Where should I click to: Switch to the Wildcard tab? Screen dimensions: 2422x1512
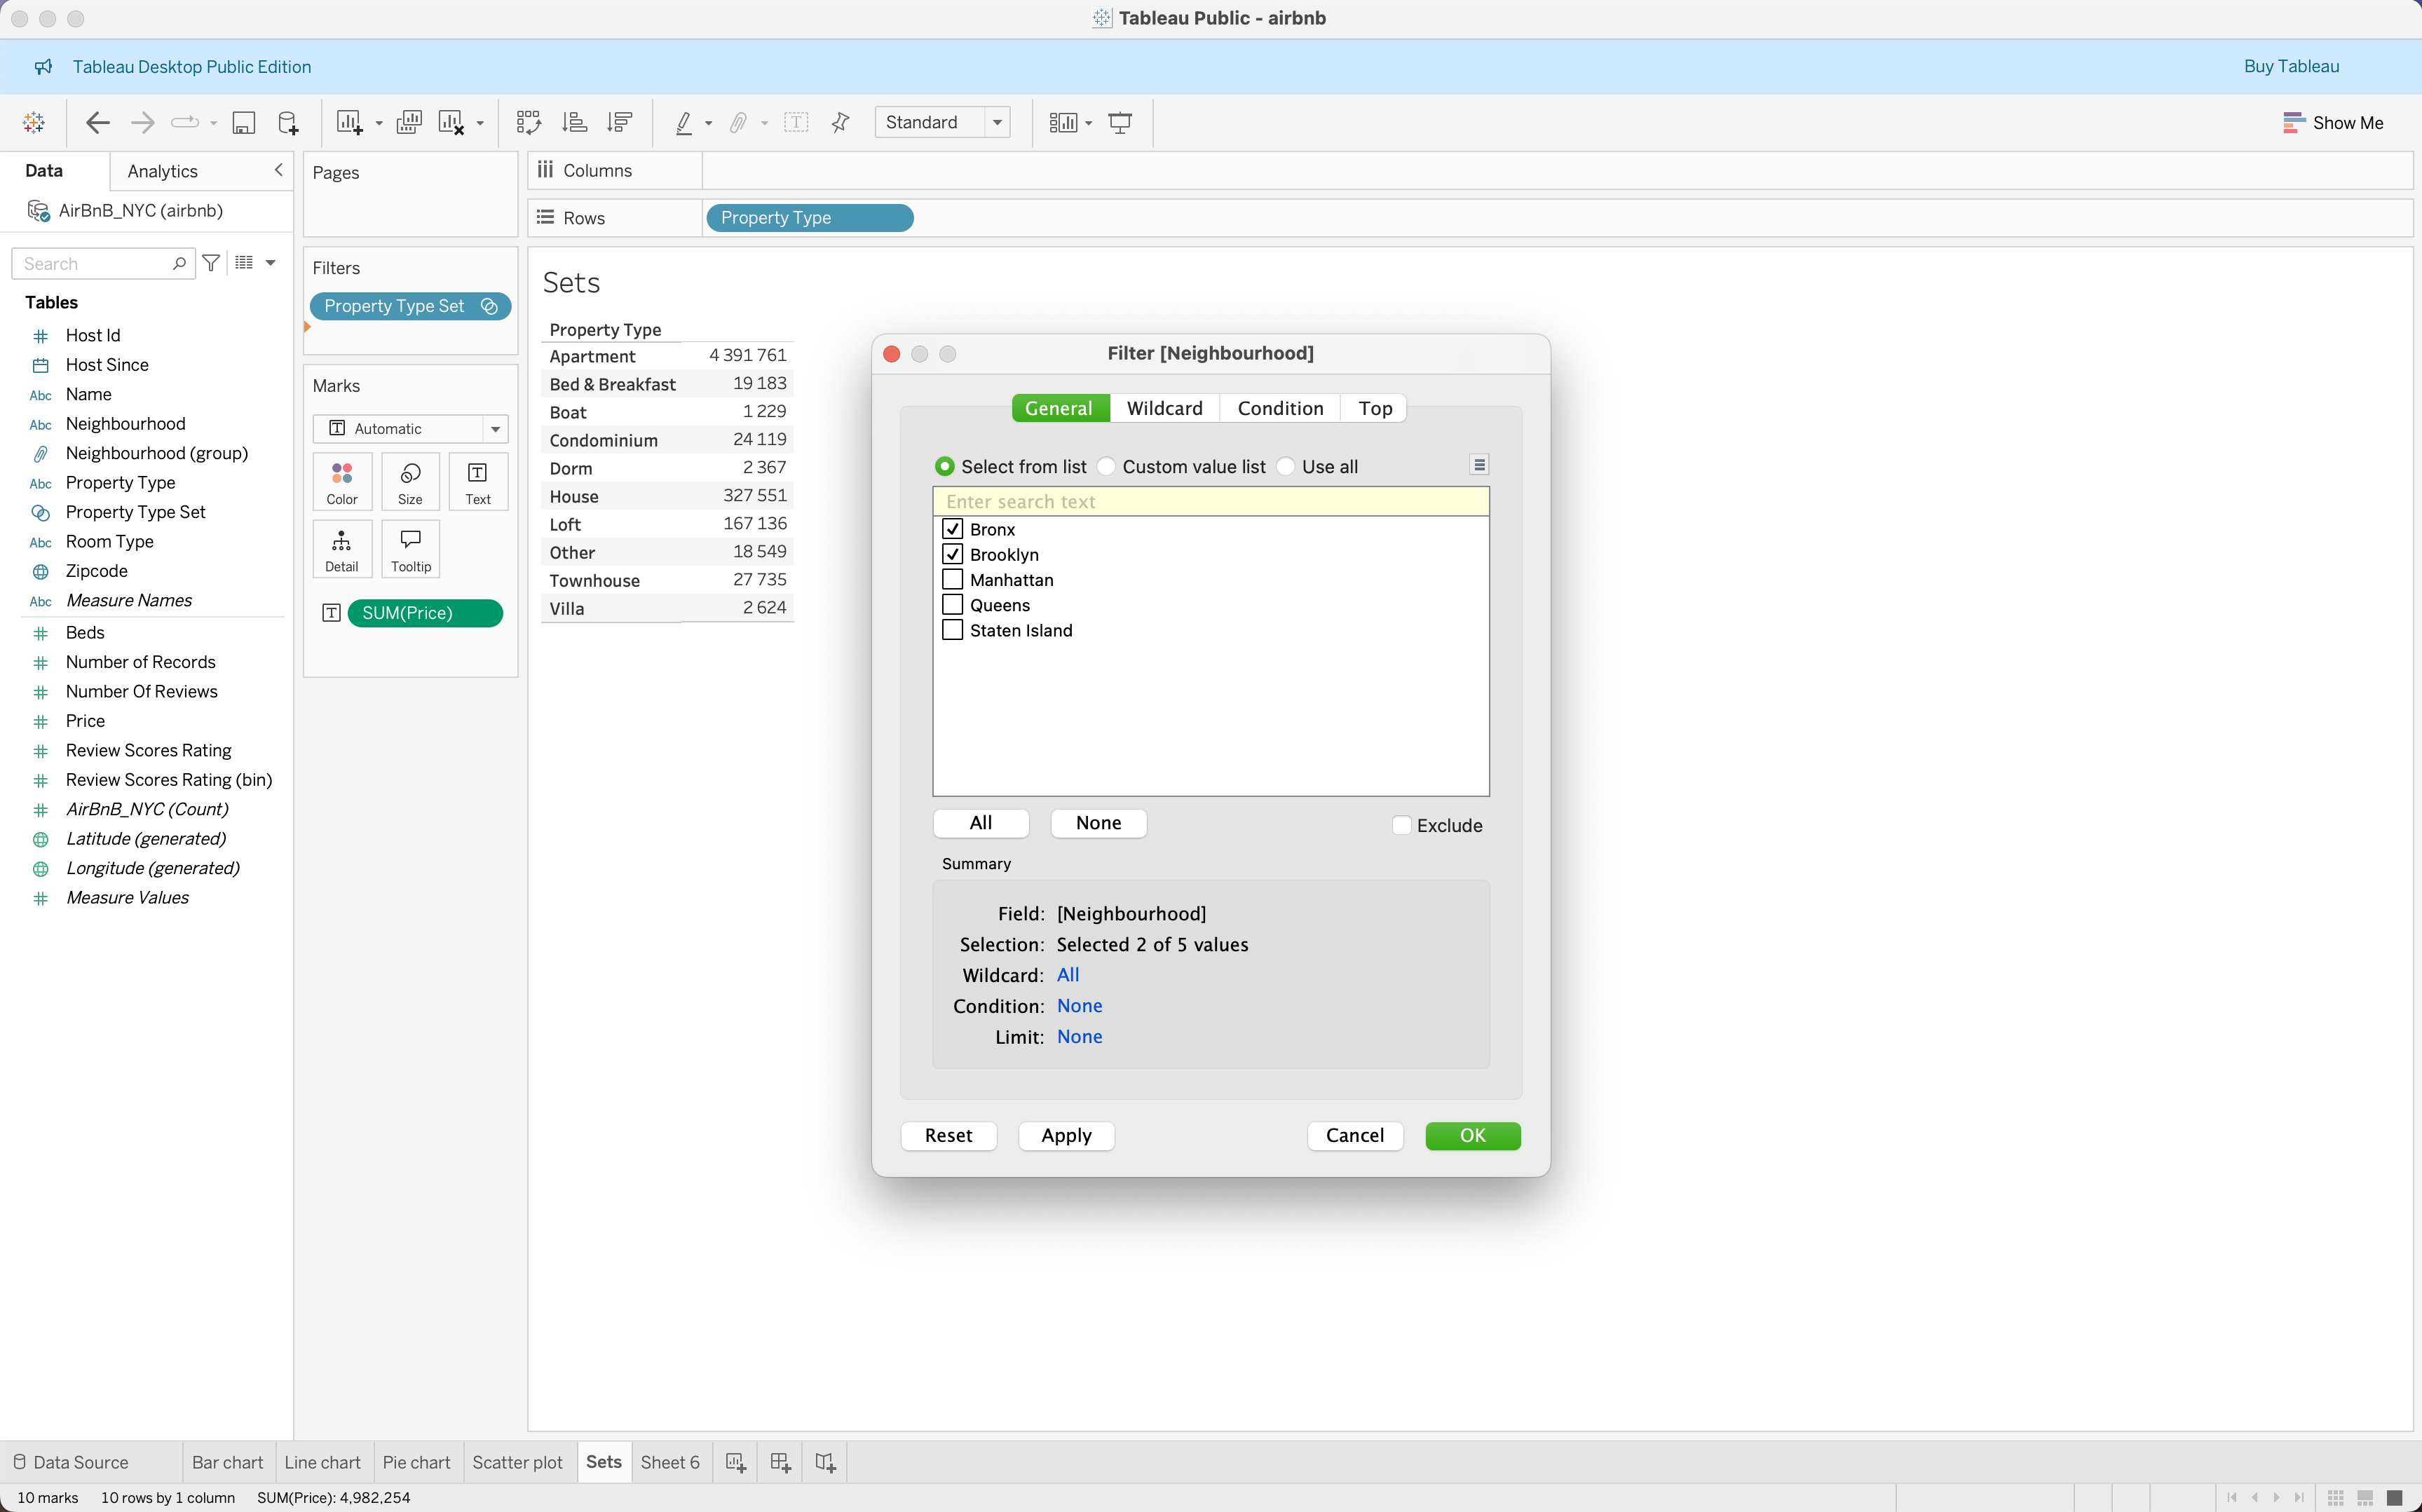[x=1164, y=408]
